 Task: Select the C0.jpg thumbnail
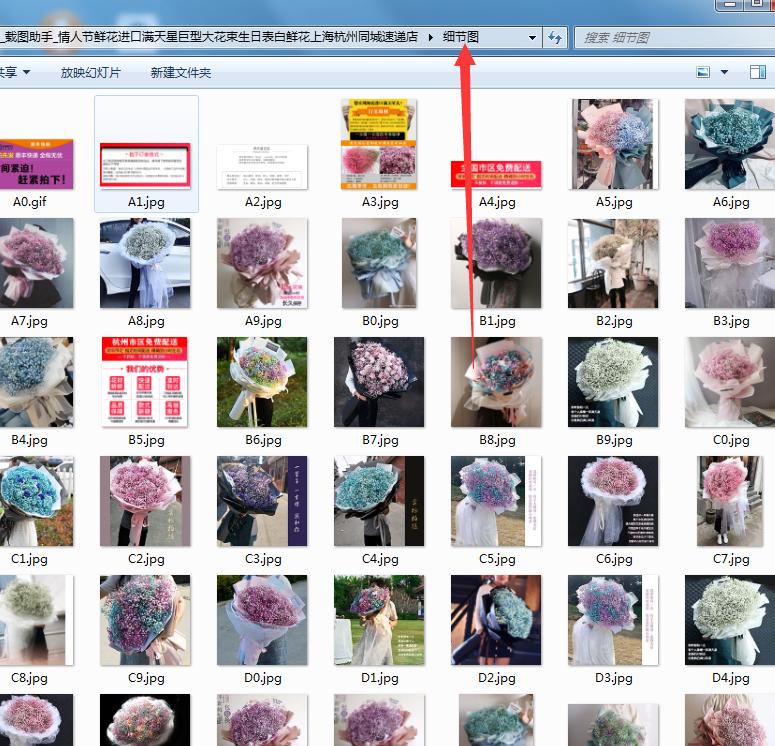[730, 382]
